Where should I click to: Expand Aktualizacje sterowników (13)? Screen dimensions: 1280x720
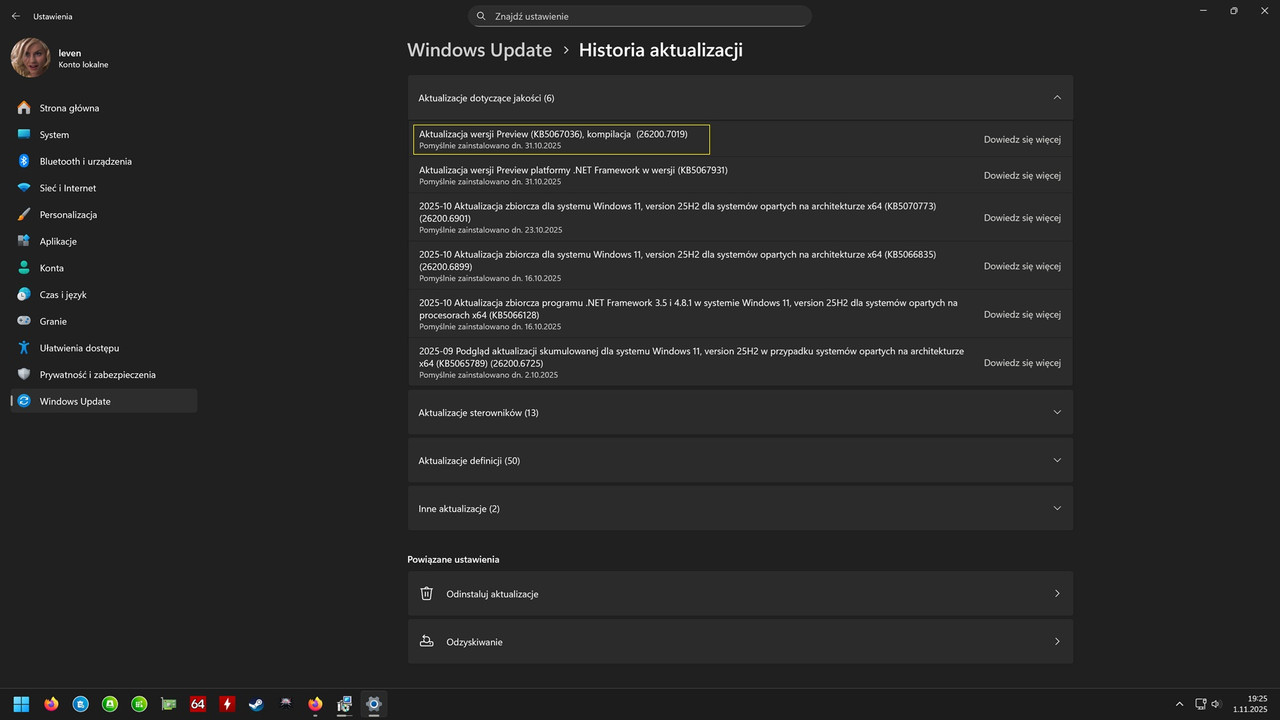[x=740, y=412]
